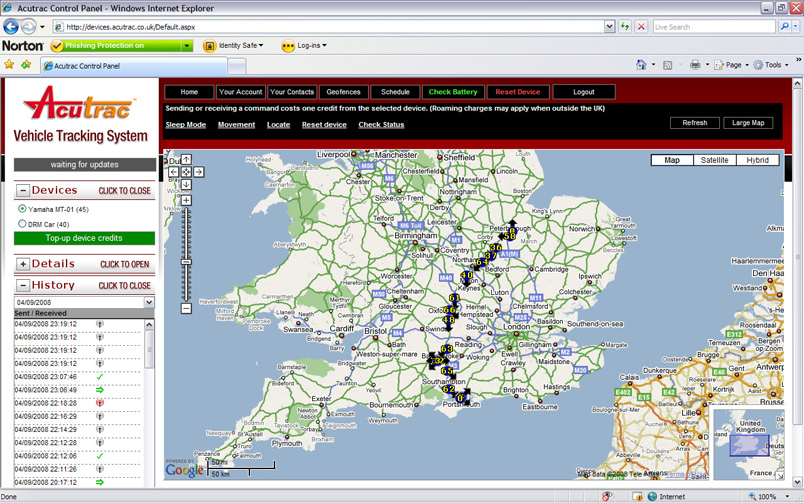
Task: Expand the Details panel
Action: [23, 264]
